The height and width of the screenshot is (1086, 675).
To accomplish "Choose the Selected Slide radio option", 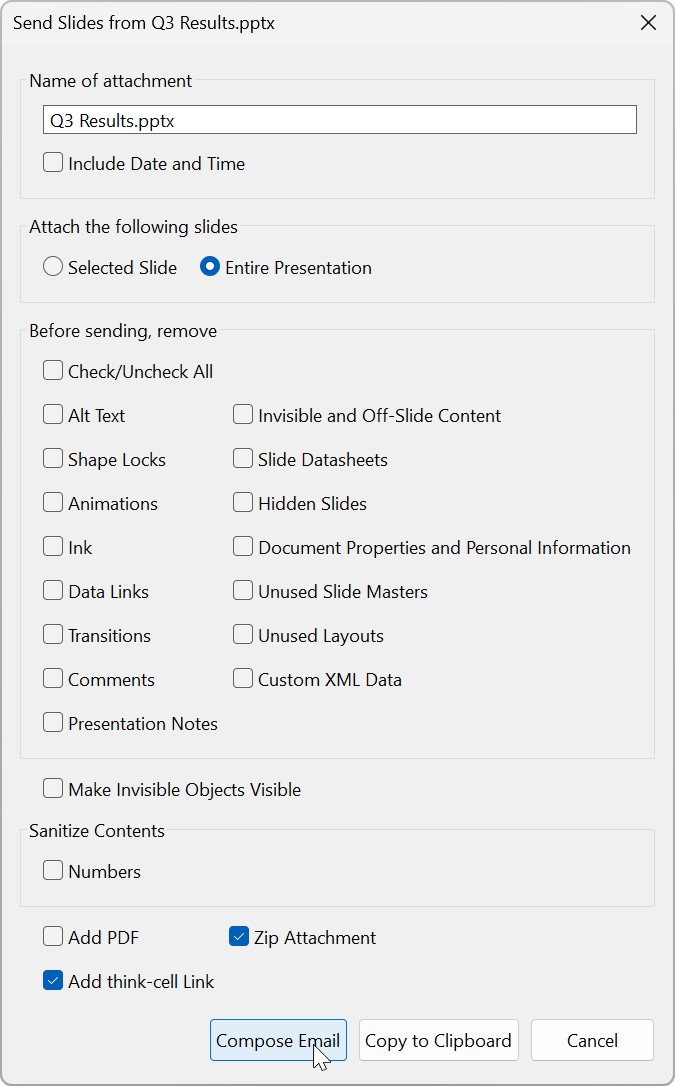I will (x=53, y=267).
